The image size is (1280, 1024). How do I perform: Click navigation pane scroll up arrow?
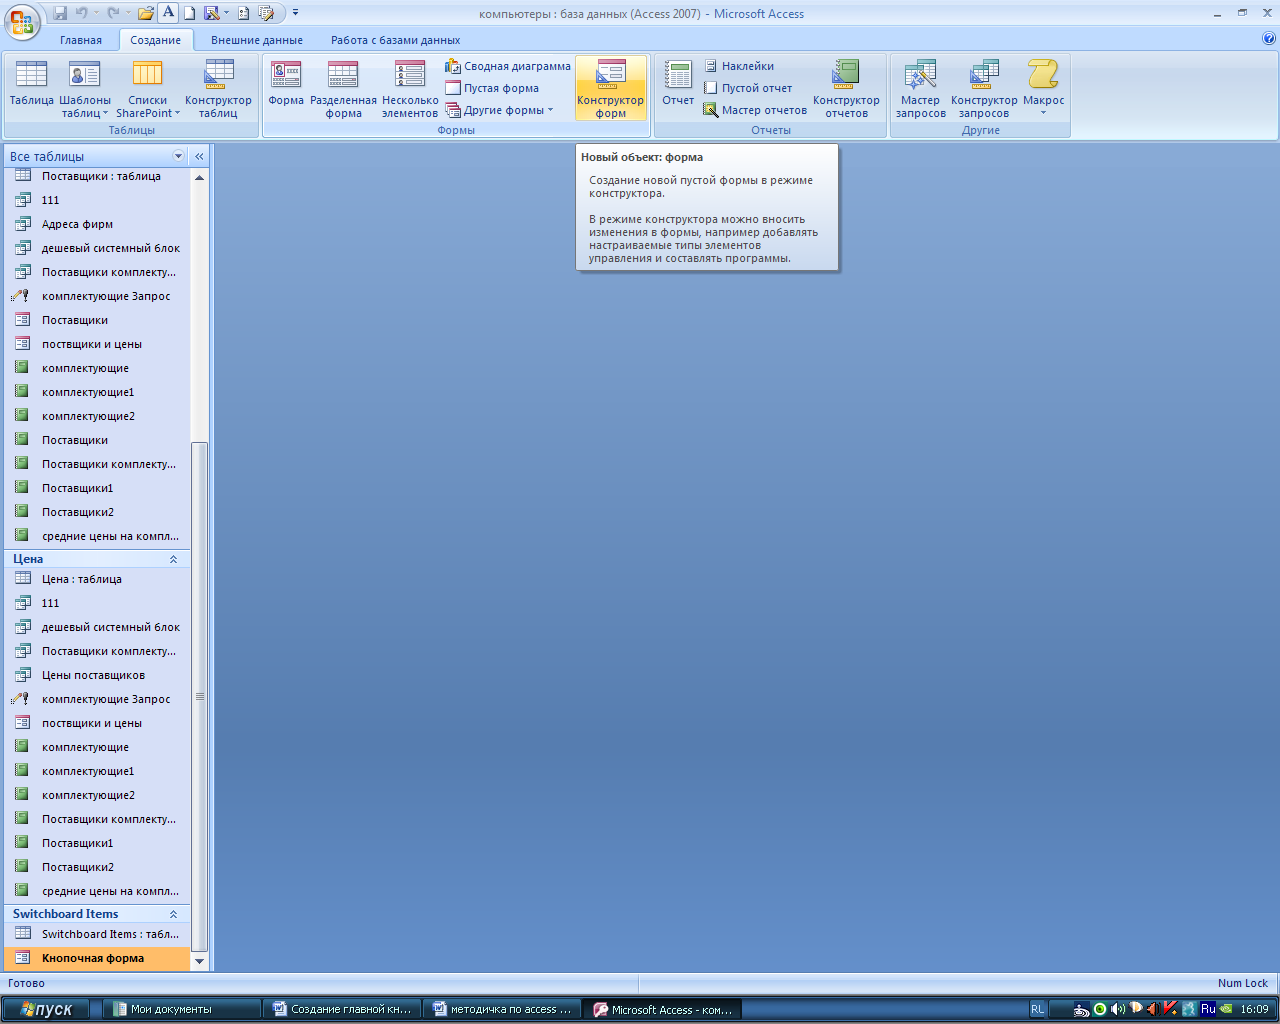199,177
